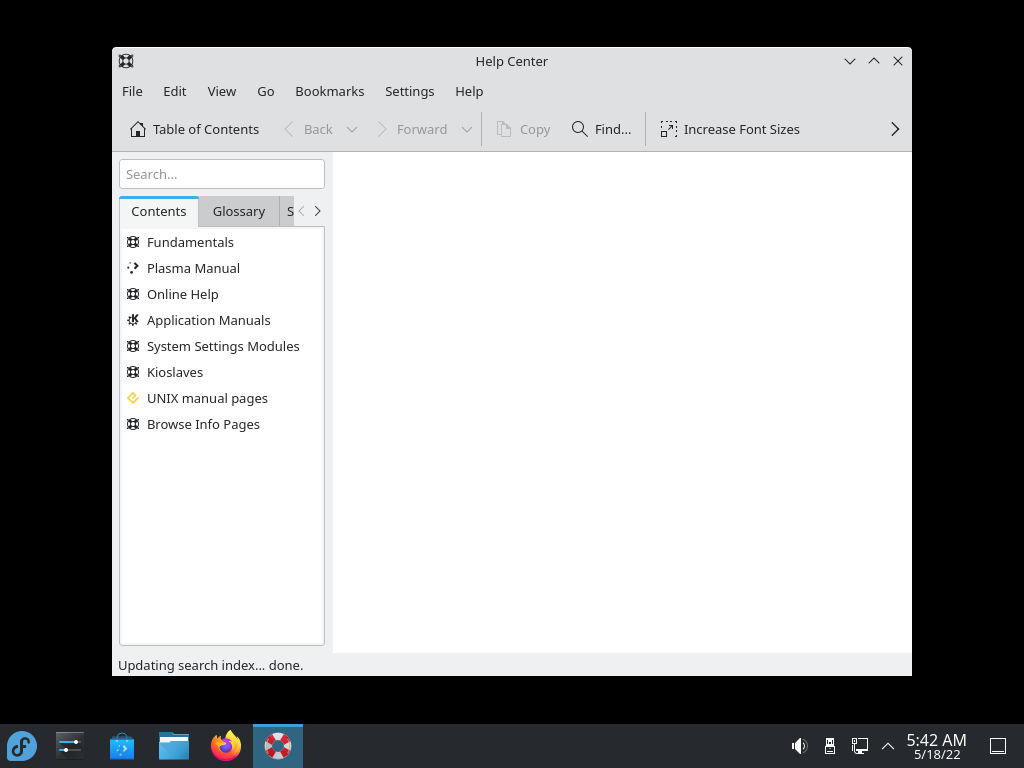Launch Discover software store from taskbar
Viewport: 1024px width, 768px height.
pos(121,746)
